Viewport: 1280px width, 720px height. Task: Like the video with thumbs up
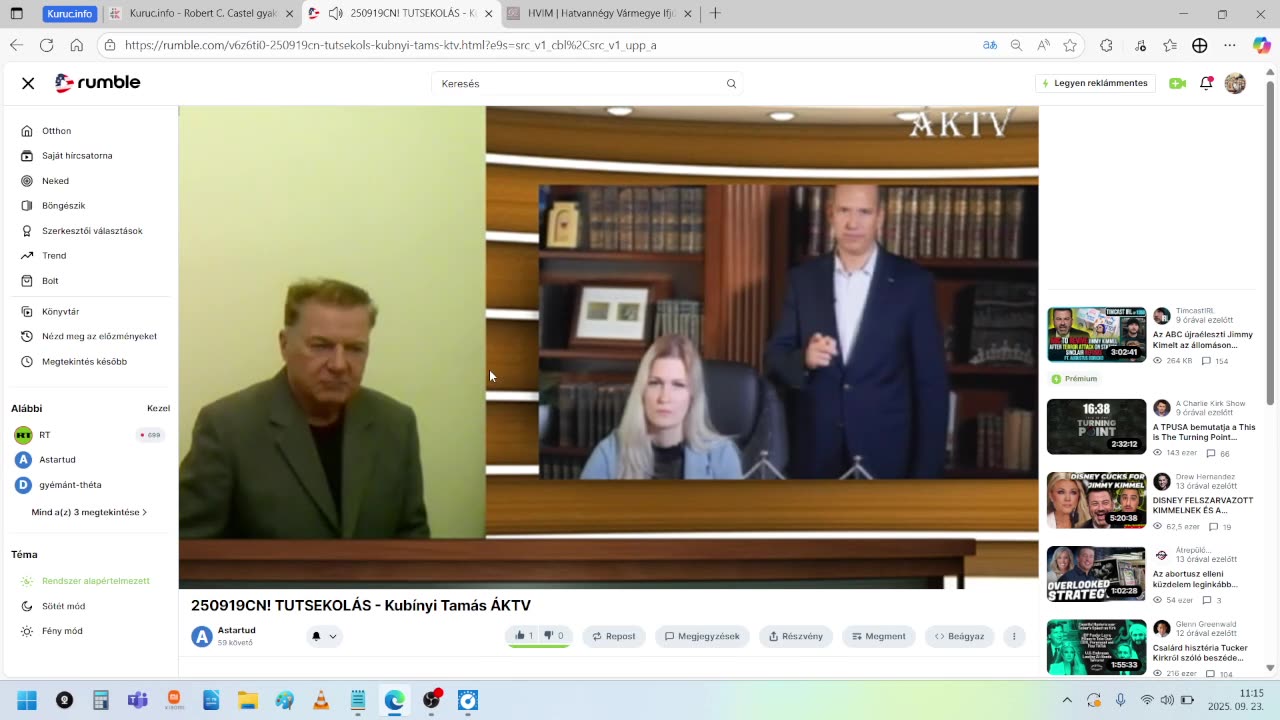(x=523, y=636)
